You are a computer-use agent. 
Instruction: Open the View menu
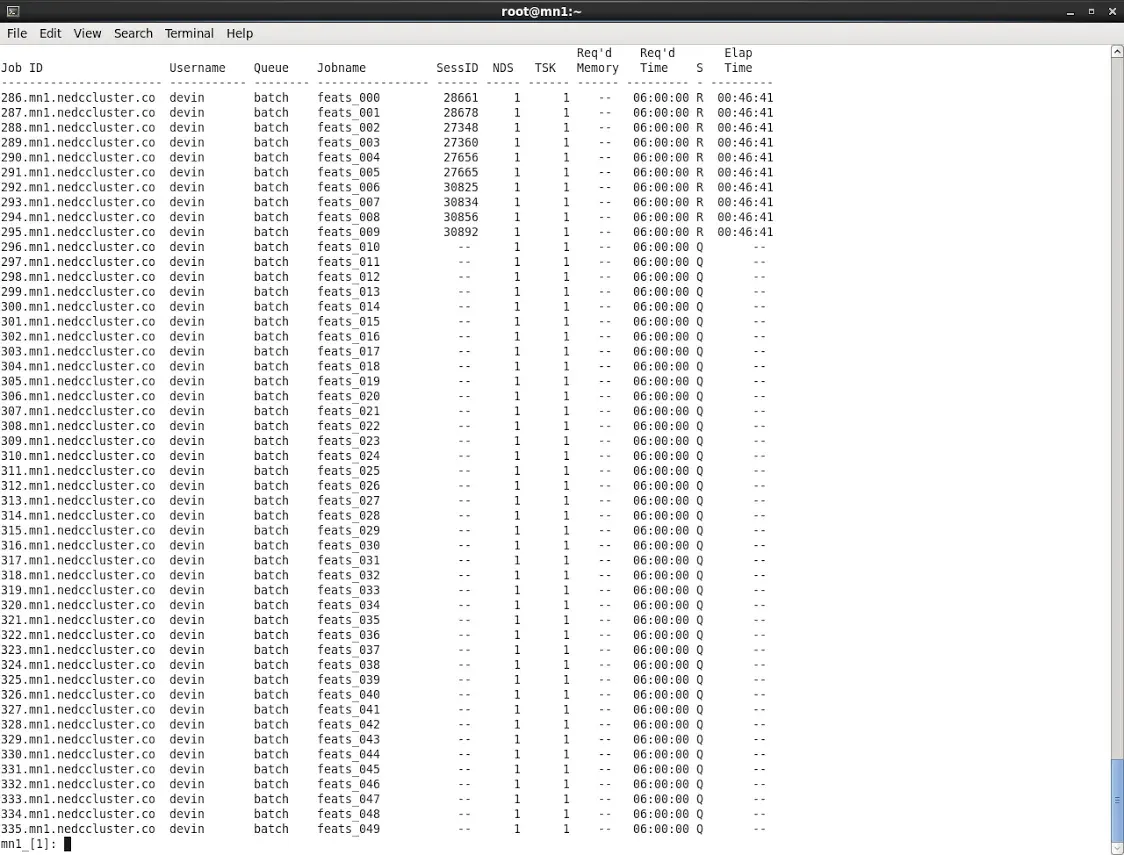[x=87, y=33]
